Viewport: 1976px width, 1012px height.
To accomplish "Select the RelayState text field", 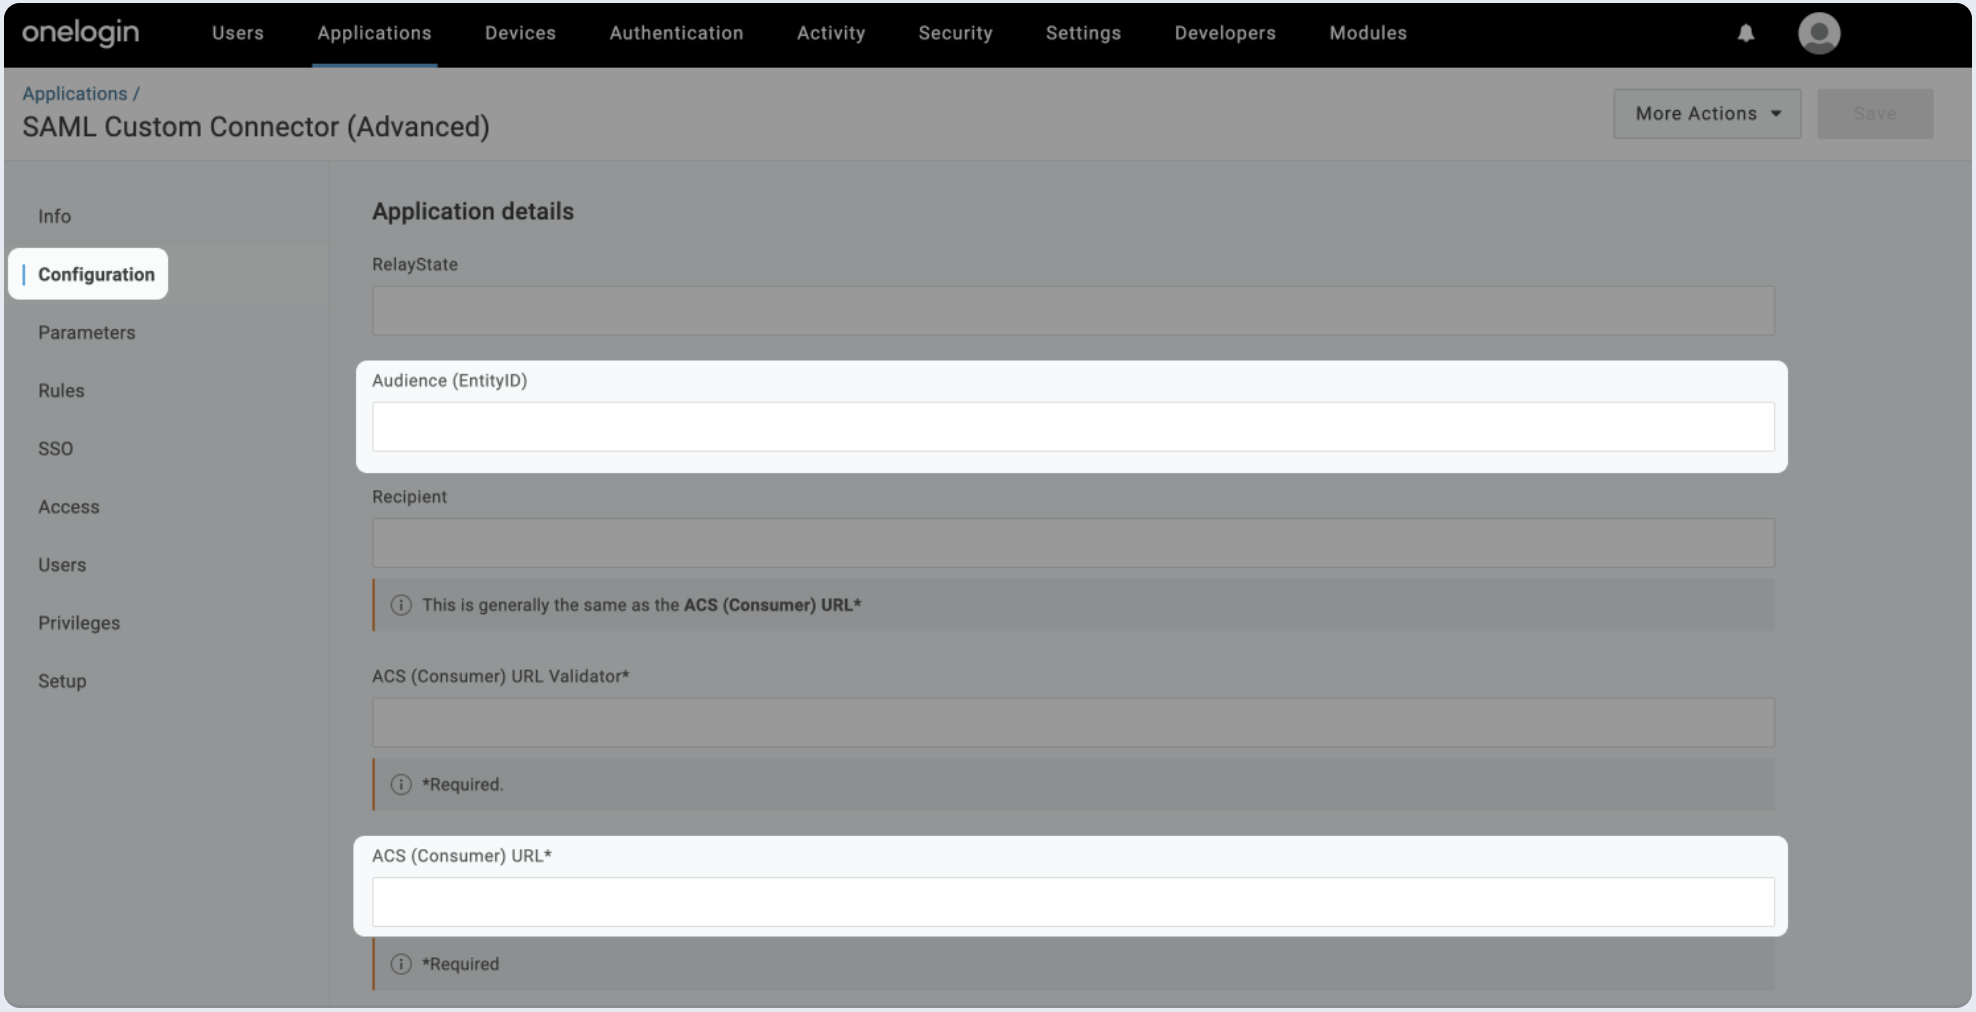I will (1072, 311).
